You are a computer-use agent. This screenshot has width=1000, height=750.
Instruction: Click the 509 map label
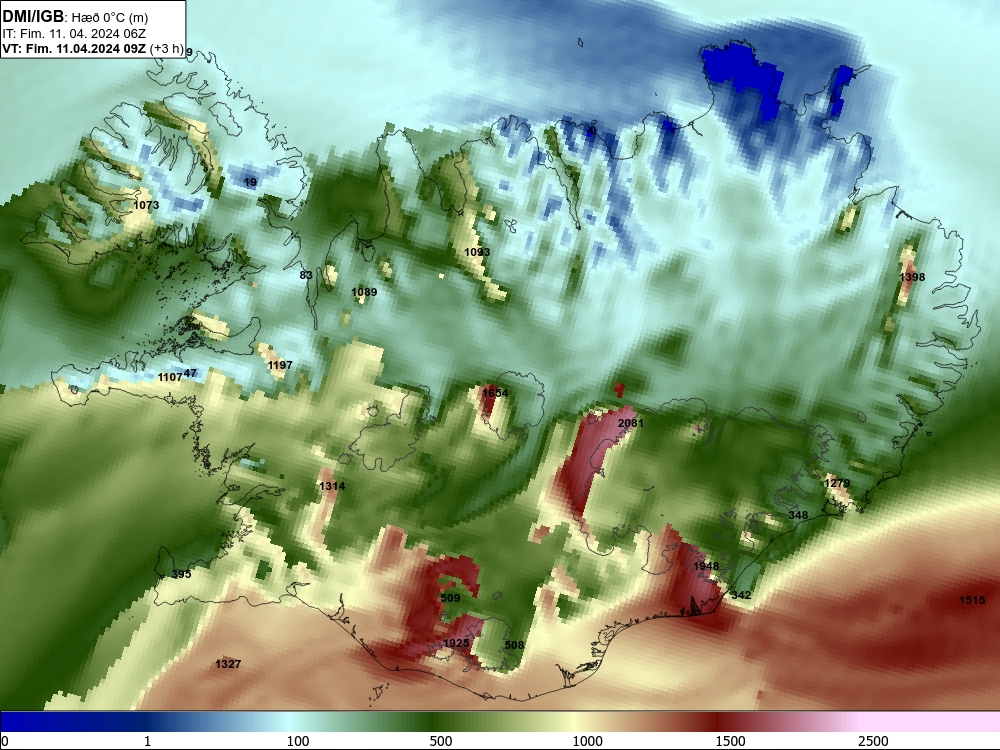[450, 598]
